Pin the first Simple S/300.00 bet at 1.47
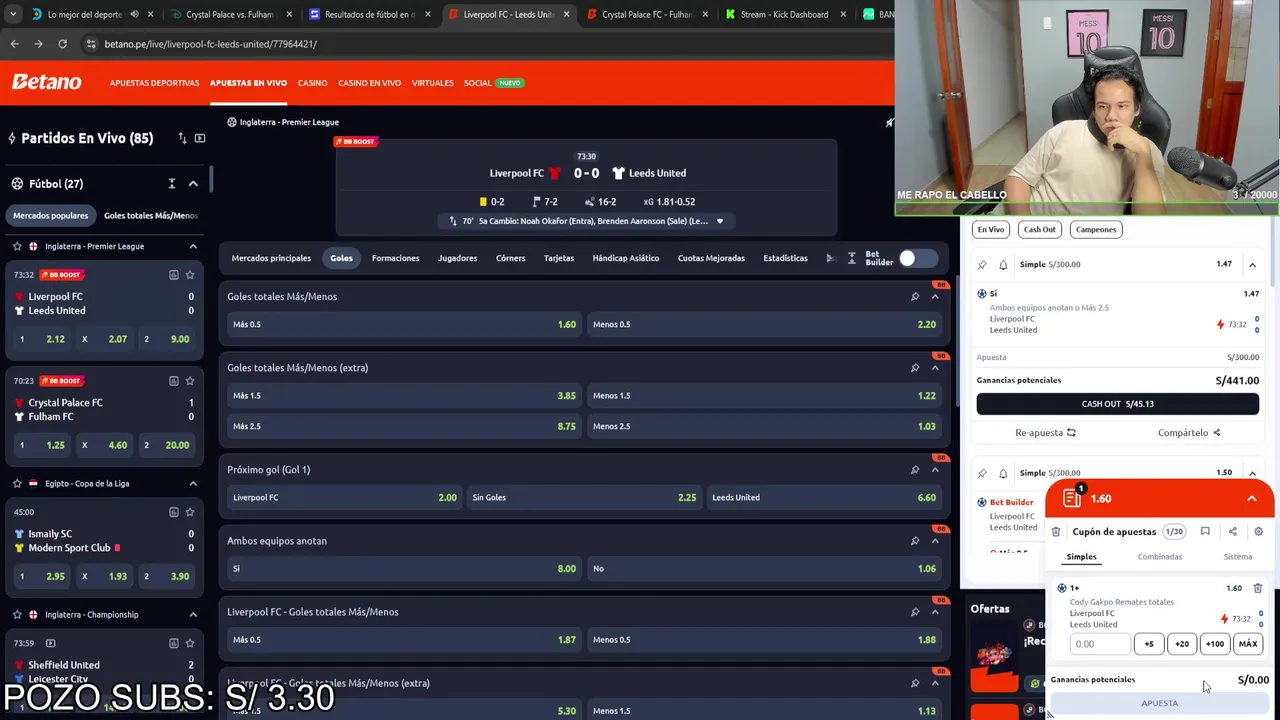The width and height of the screenshot is (1280, 720). [982, 265]
